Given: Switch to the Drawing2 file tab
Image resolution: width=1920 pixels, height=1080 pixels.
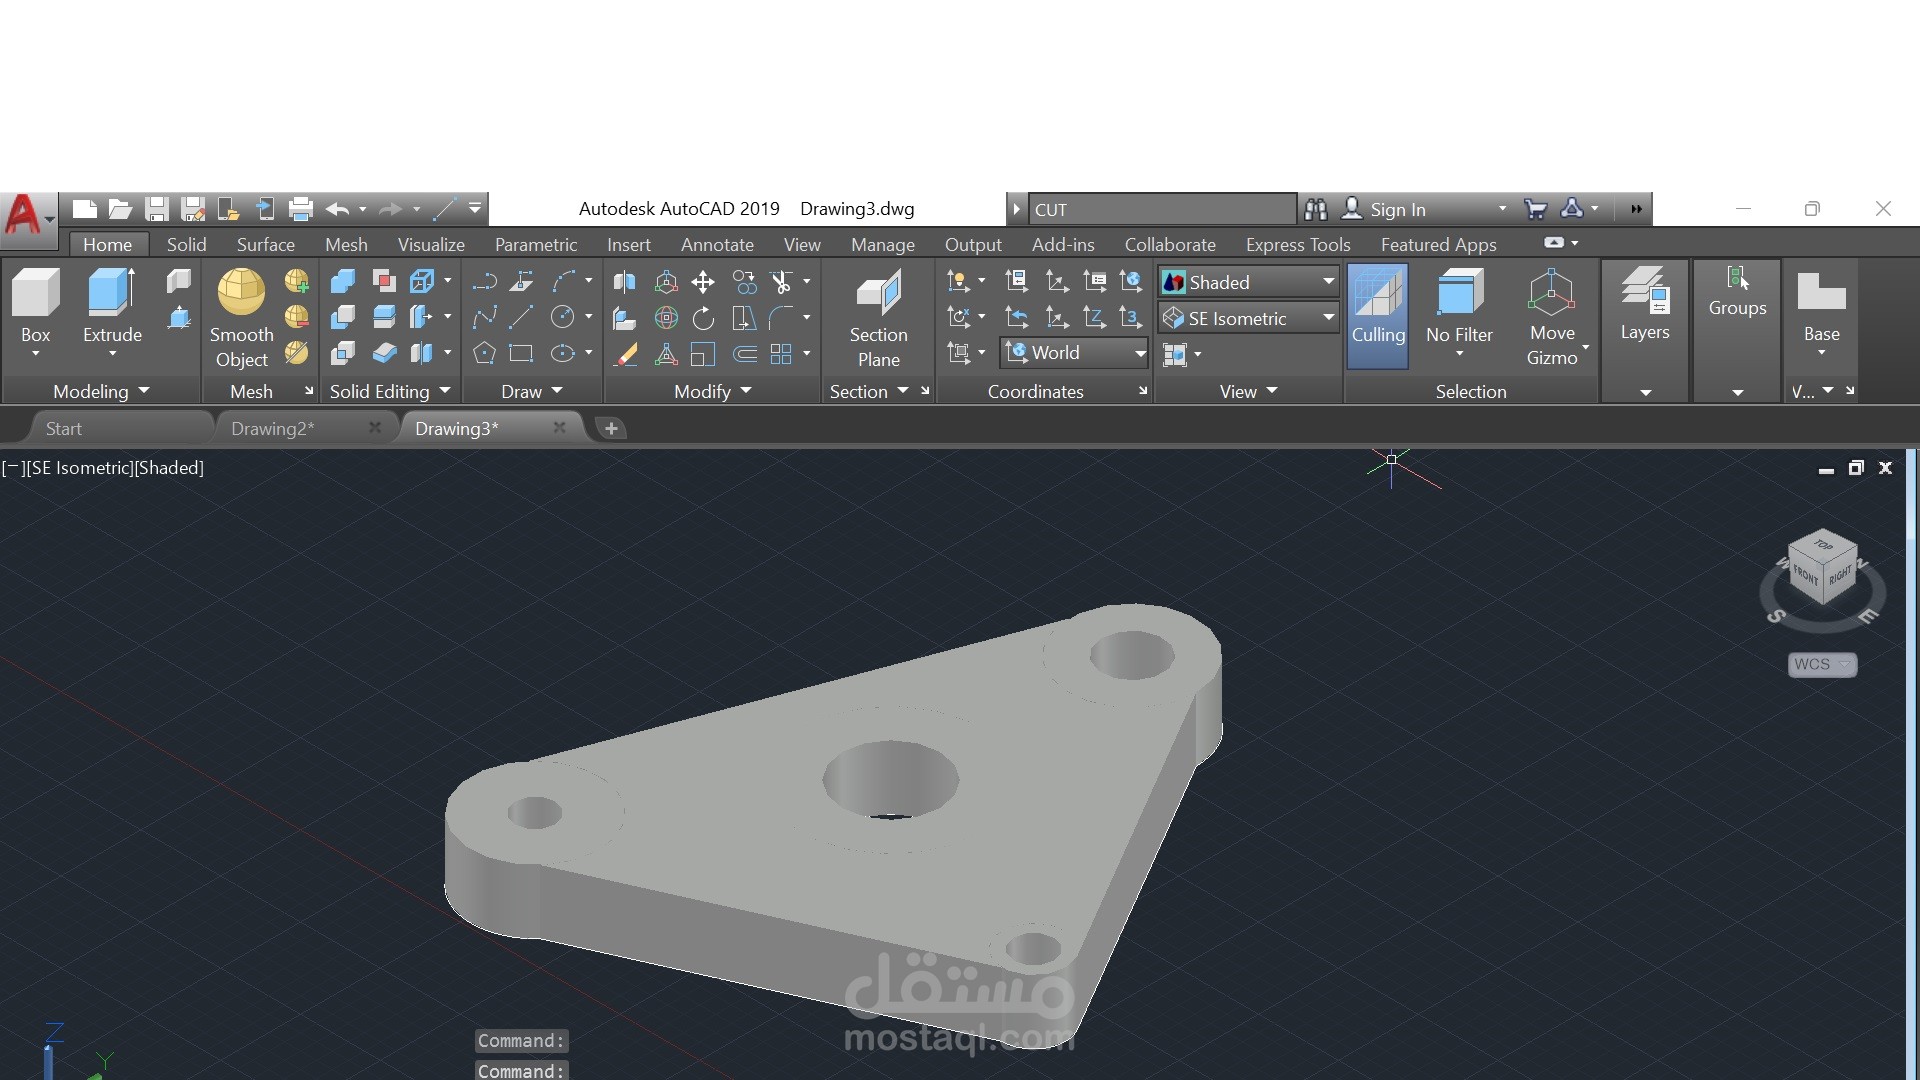Looking at the screenshot, I should click(272, 428).
